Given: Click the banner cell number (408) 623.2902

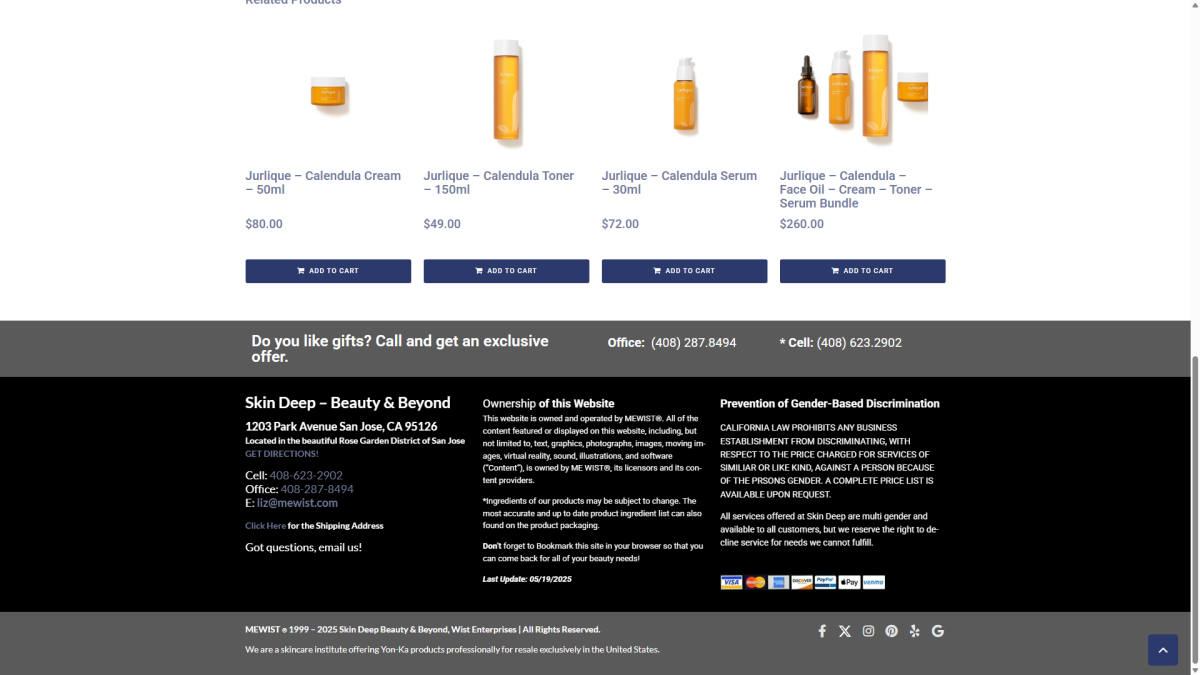Looking at the screenshot, I should point(859,343).
